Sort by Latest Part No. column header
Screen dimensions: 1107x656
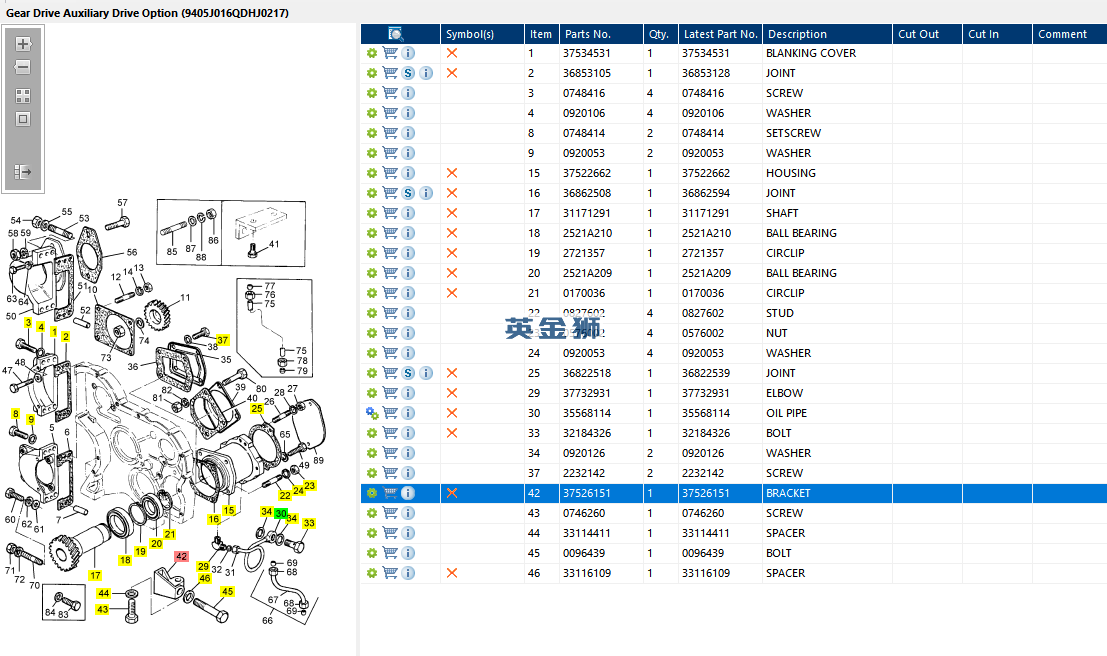point(721,34)
